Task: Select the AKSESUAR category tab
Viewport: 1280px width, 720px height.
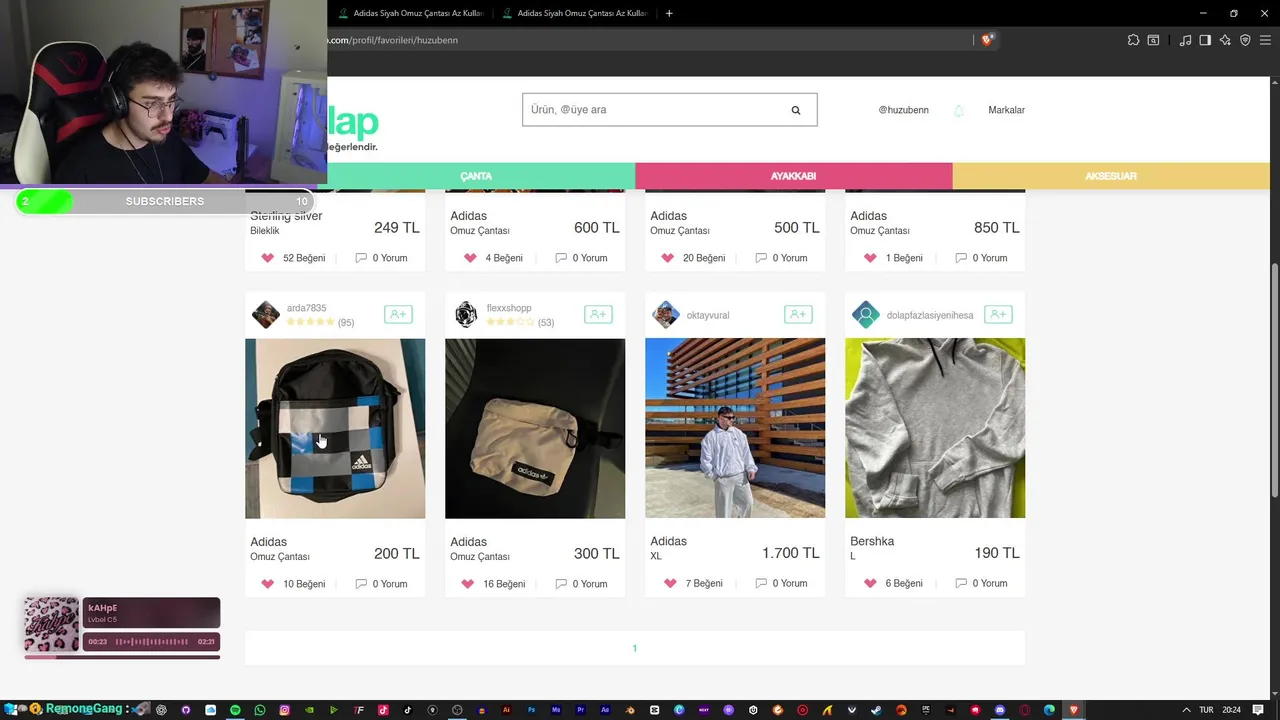Action: (x=1111, y=176)
